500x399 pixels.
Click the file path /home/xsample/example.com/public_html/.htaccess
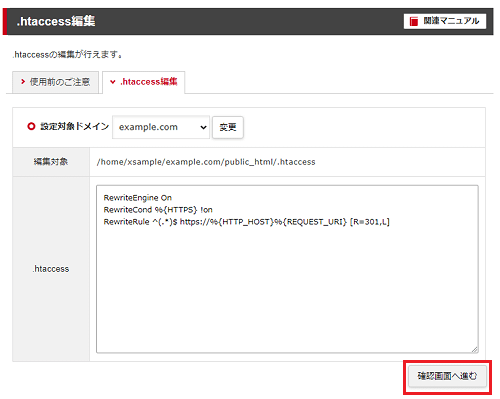tap(206, 162)
